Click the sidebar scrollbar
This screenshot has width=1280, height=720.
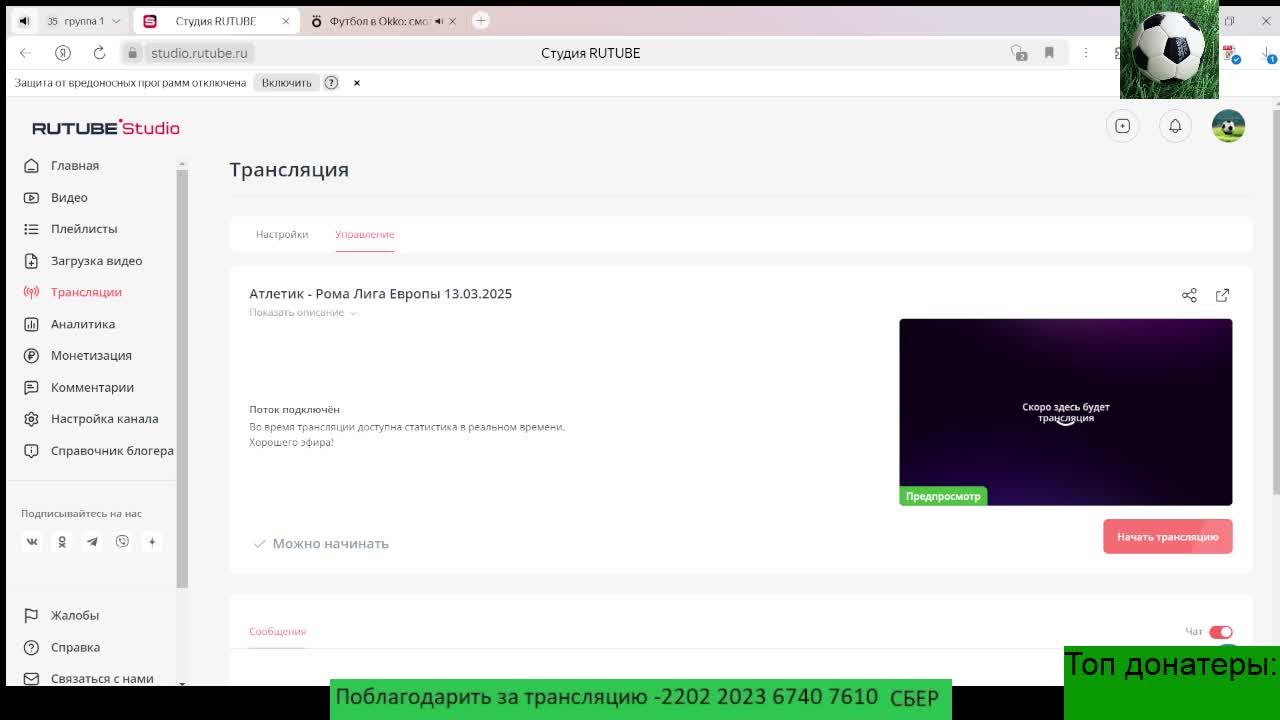point(182,378)
